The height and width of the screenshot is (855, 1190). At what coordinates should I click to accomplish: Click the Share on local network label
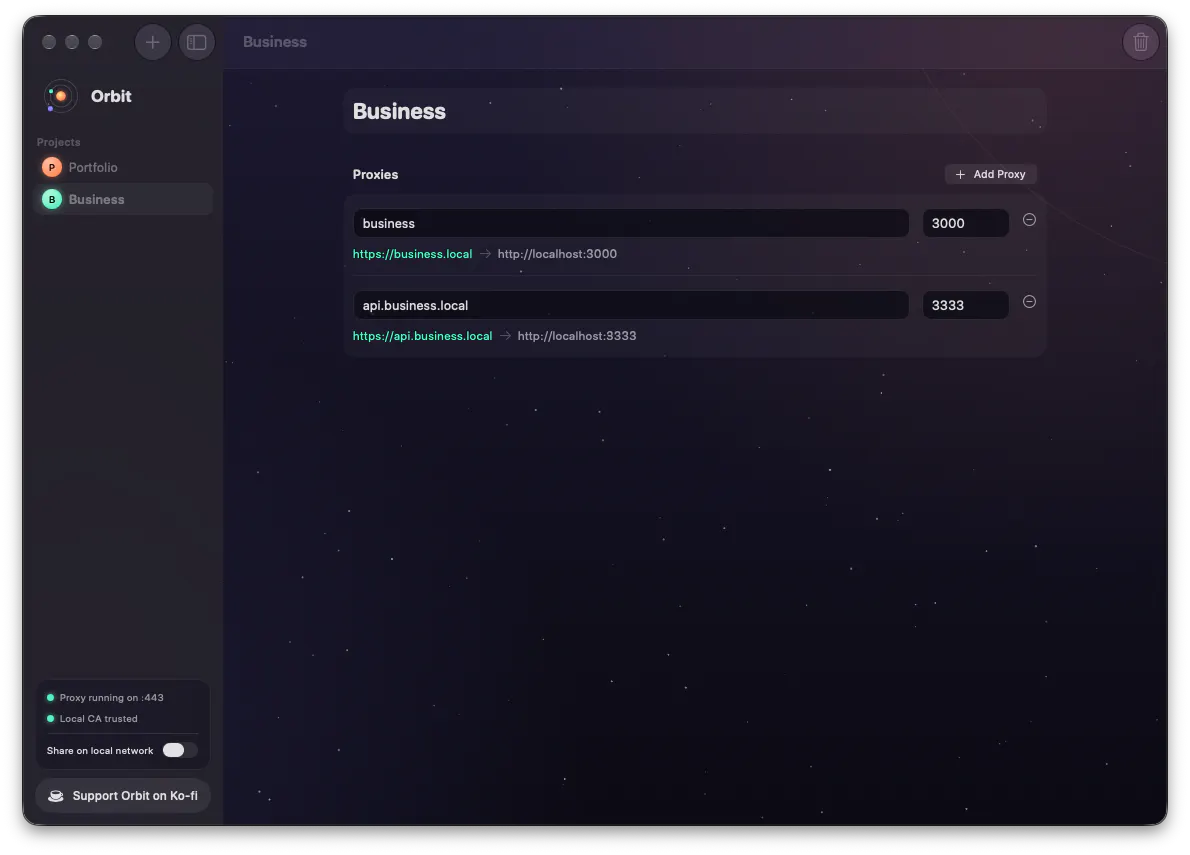[x=100, y=750]
